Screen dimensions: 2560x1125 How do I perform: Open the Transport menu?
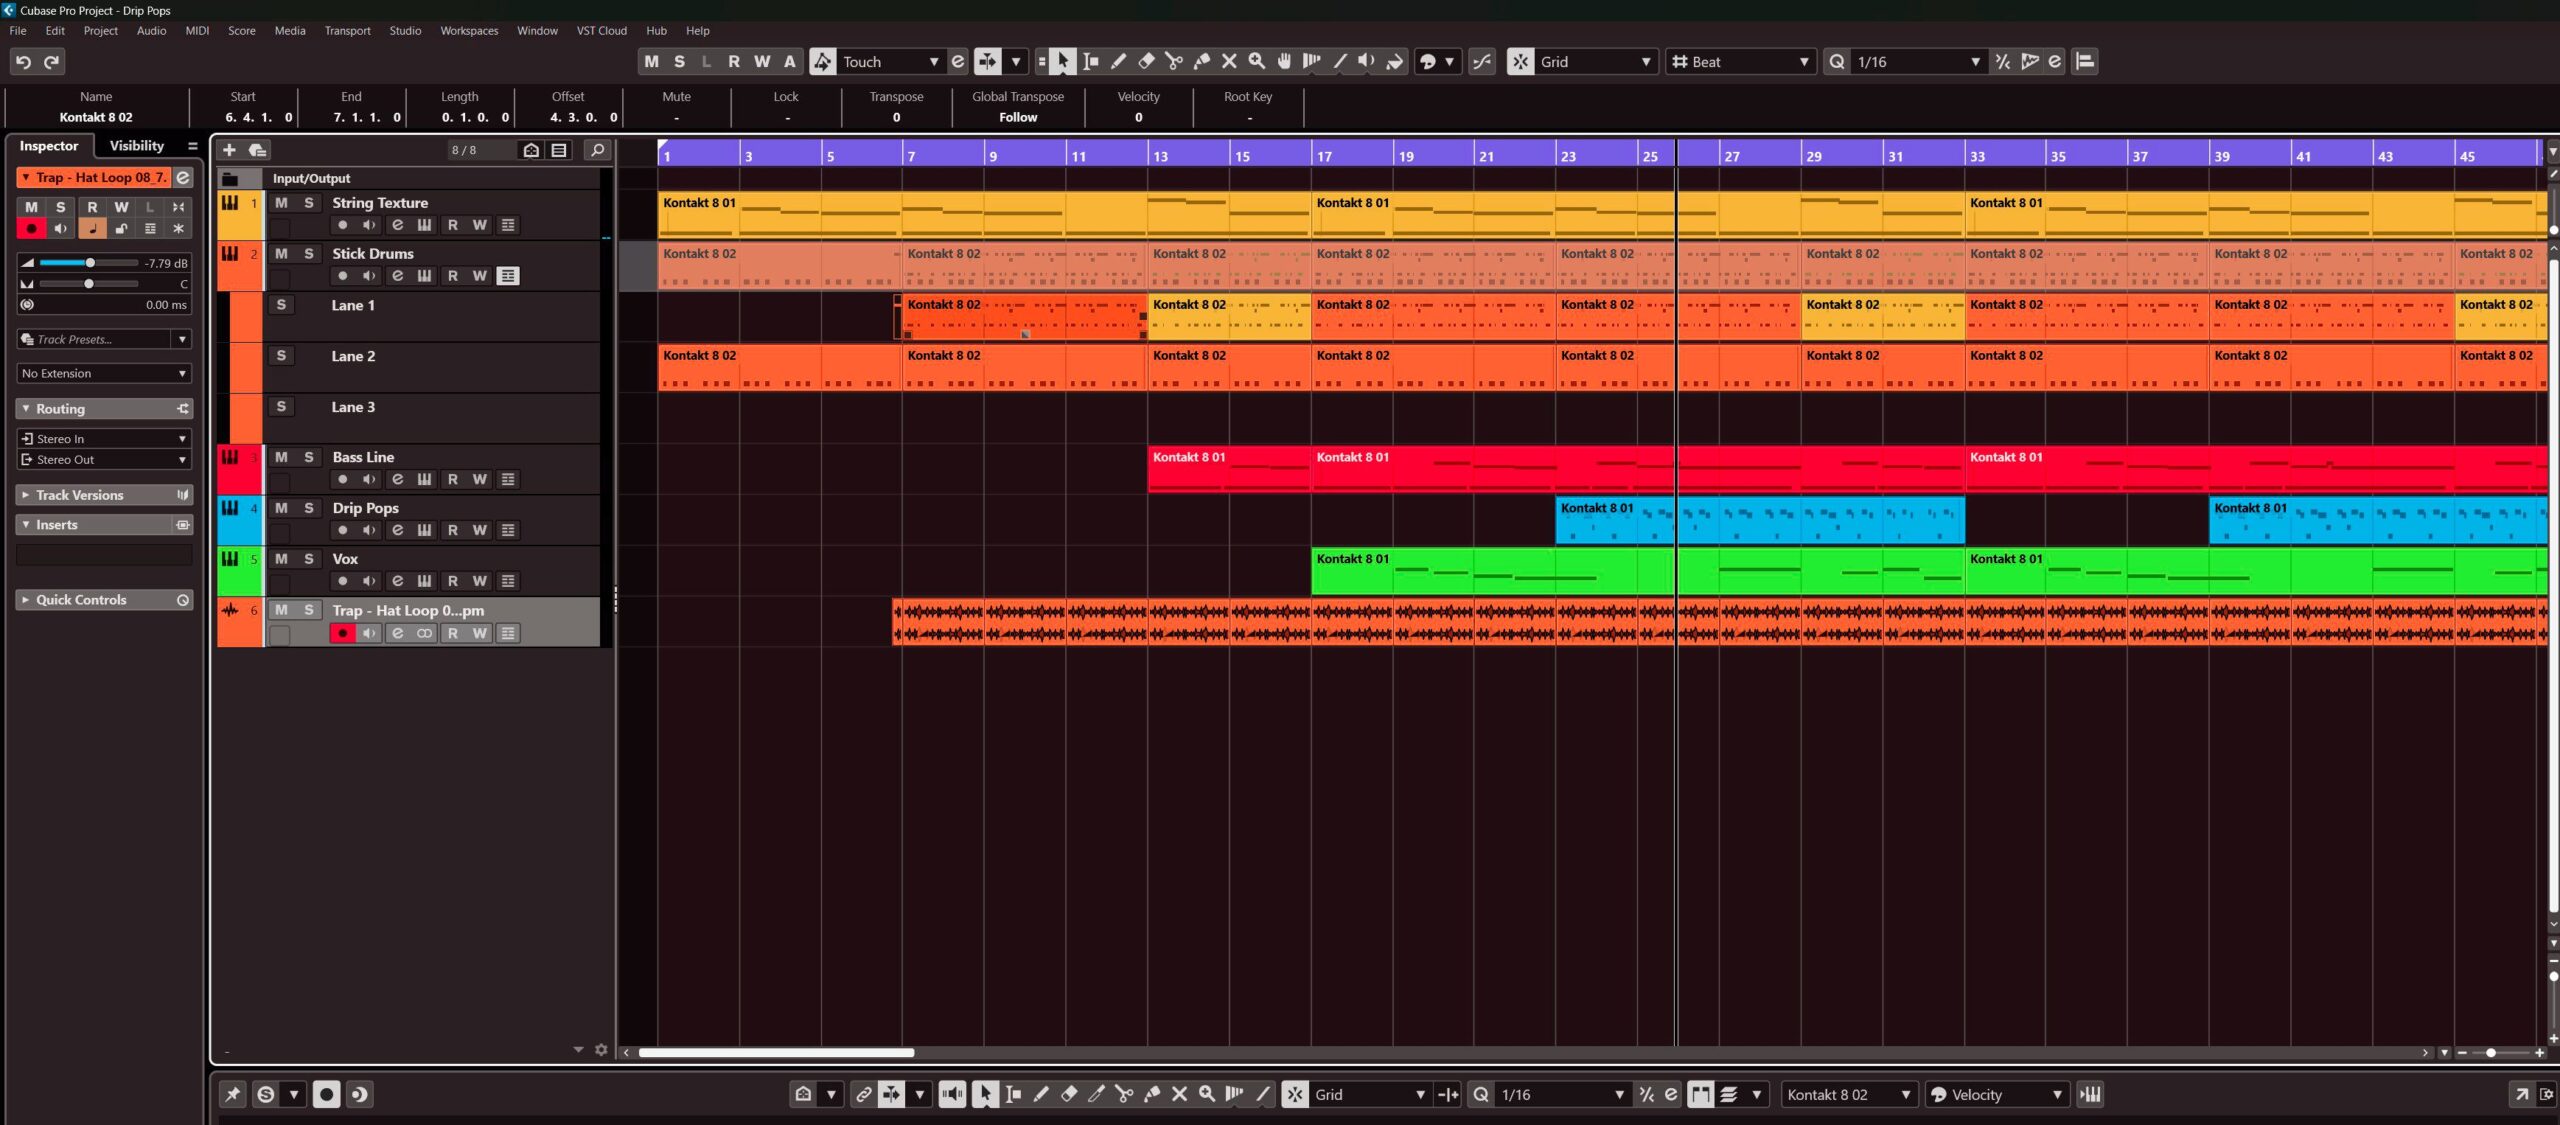point(347,31)
